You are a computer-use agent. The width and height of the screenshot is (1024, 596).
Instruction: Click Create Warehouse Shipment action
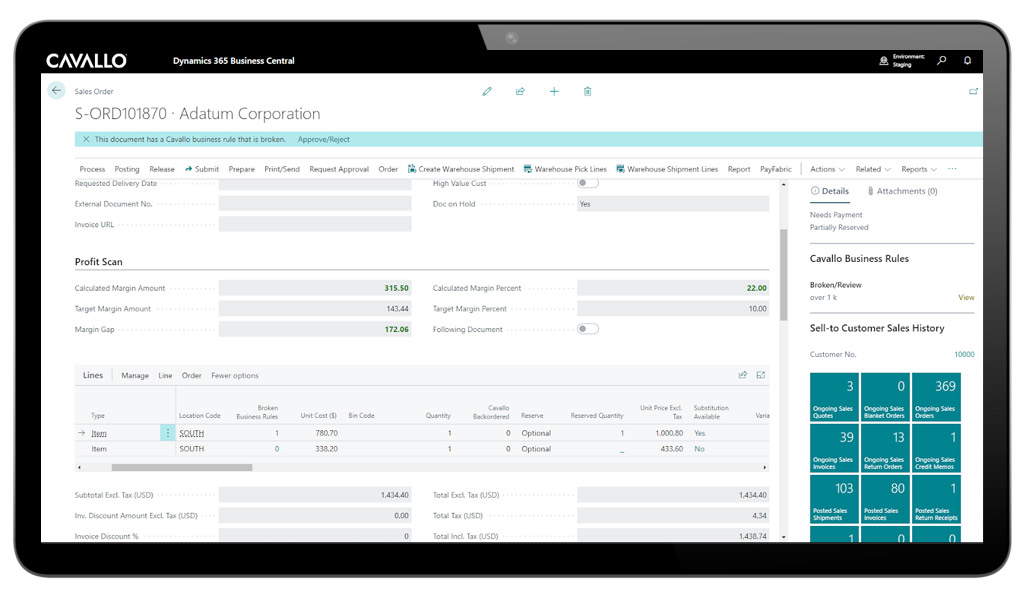461,169
